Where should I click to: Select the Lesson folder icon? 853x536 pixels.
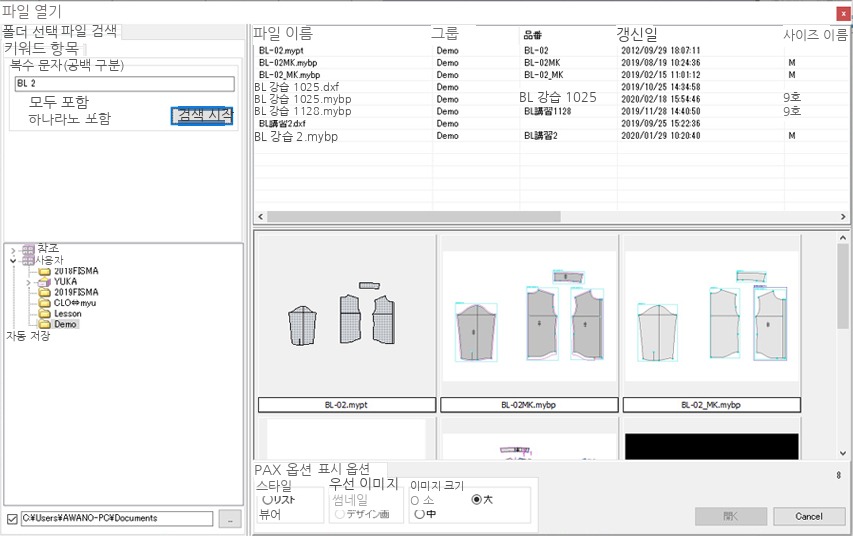pos(45,314)
